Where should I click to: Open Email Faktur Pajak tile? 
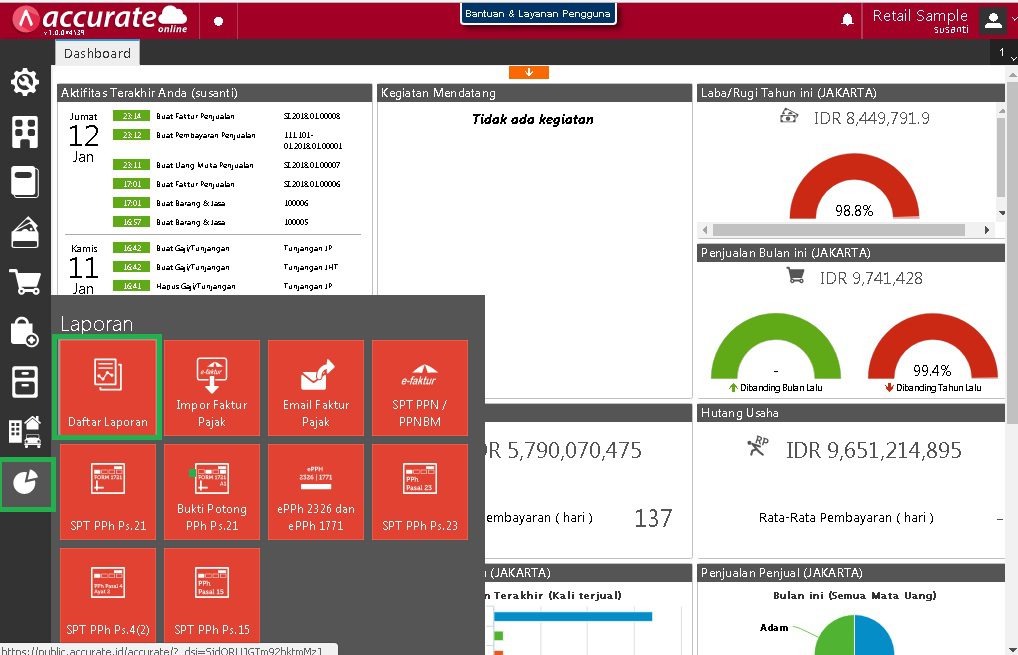tap(316, 388)
